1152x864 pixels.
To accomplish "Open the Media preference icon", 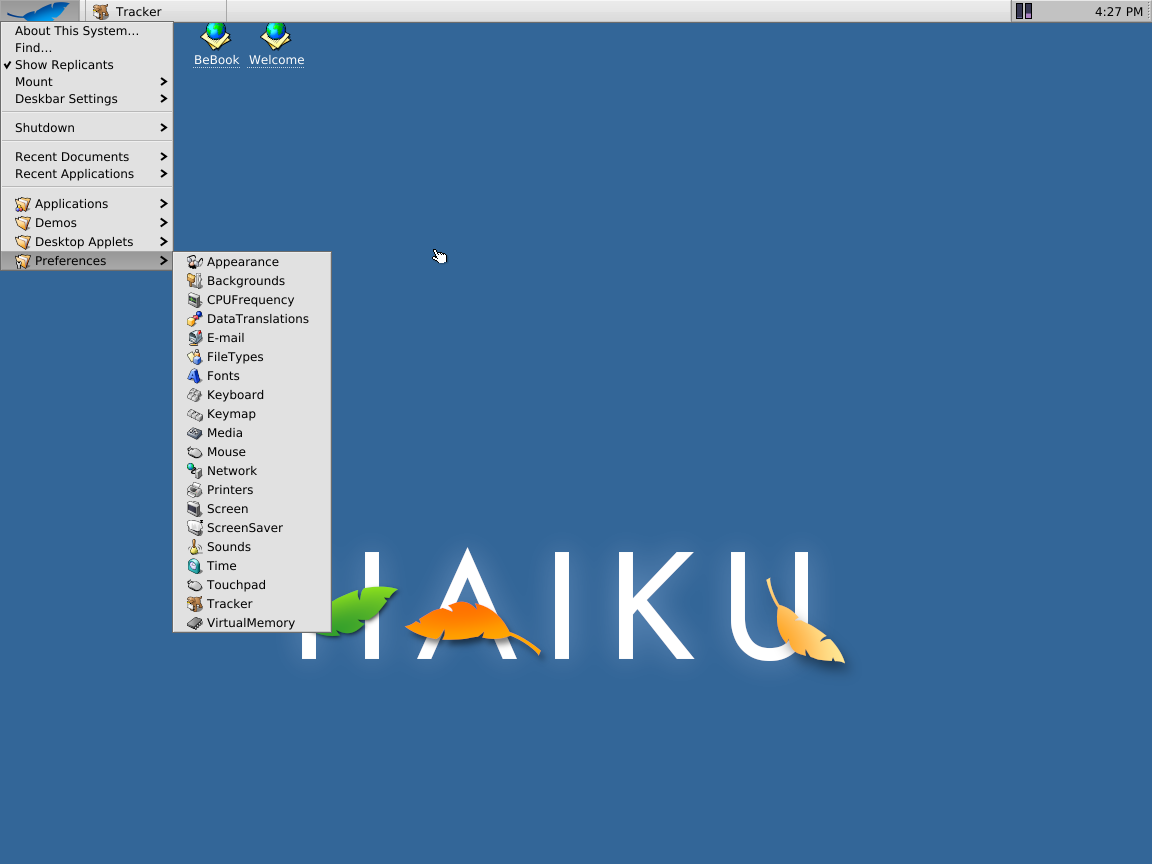I will coord(195,433).
